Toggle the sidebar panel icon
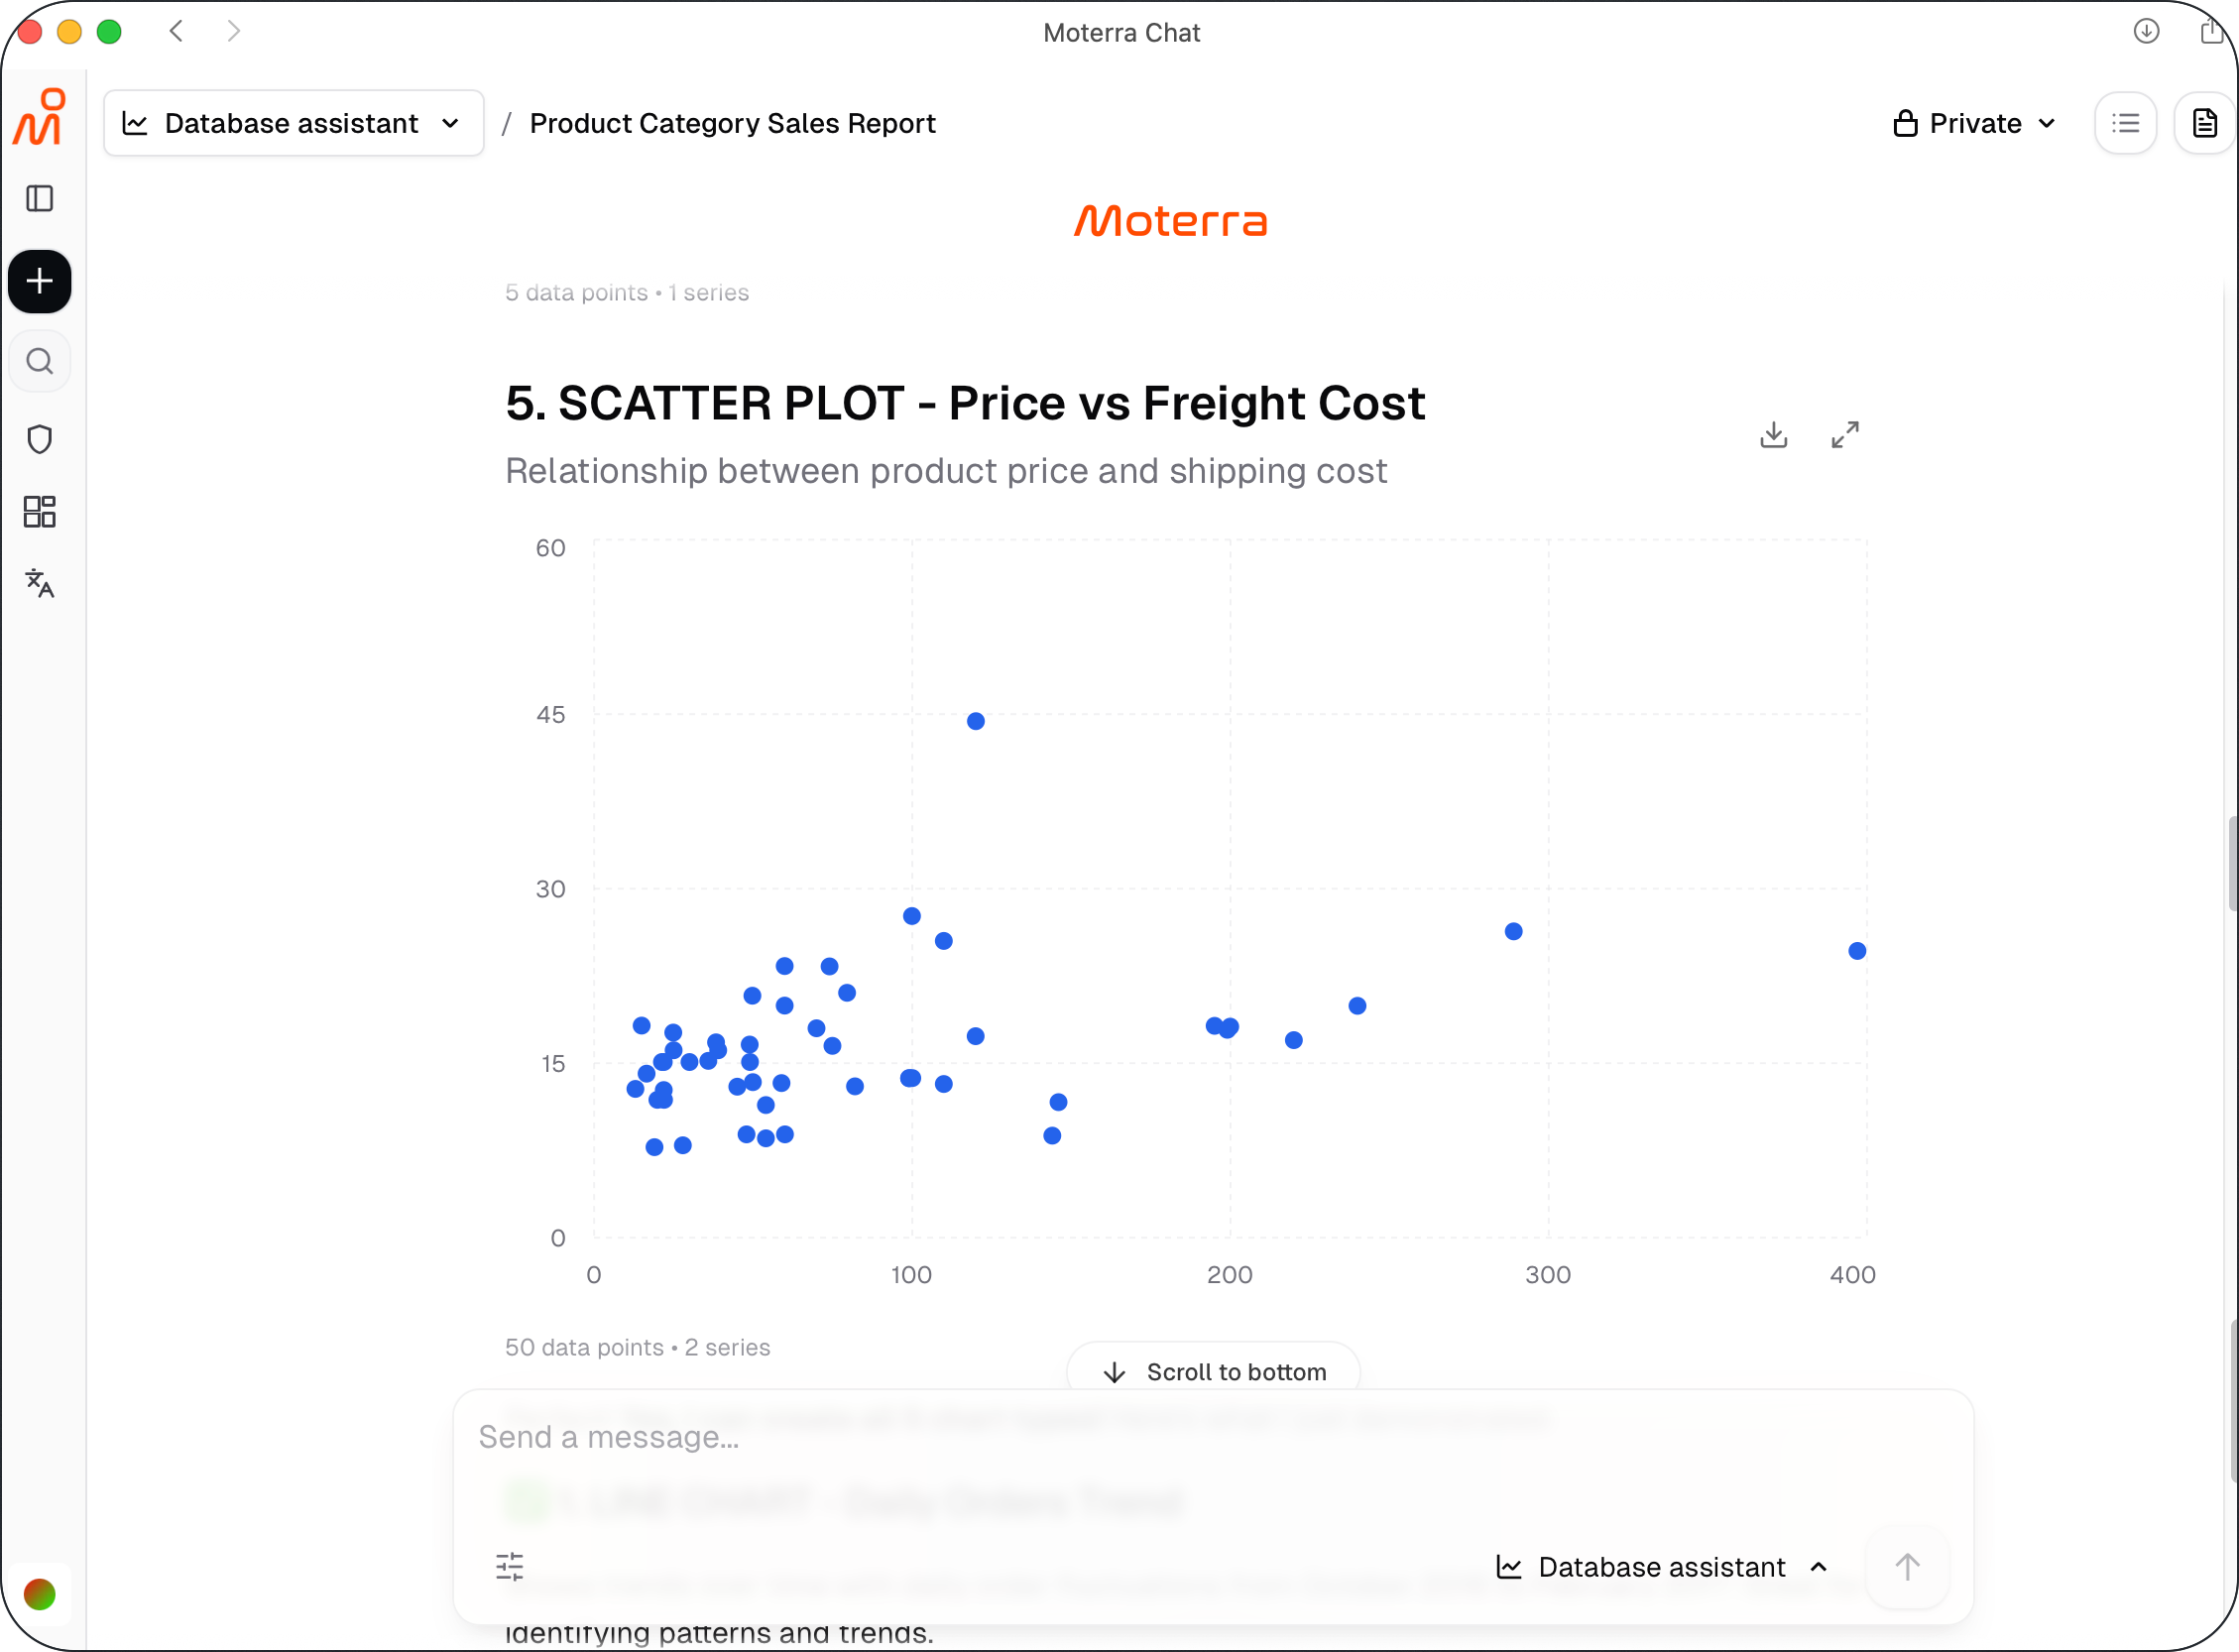 [x=39, y=198]
